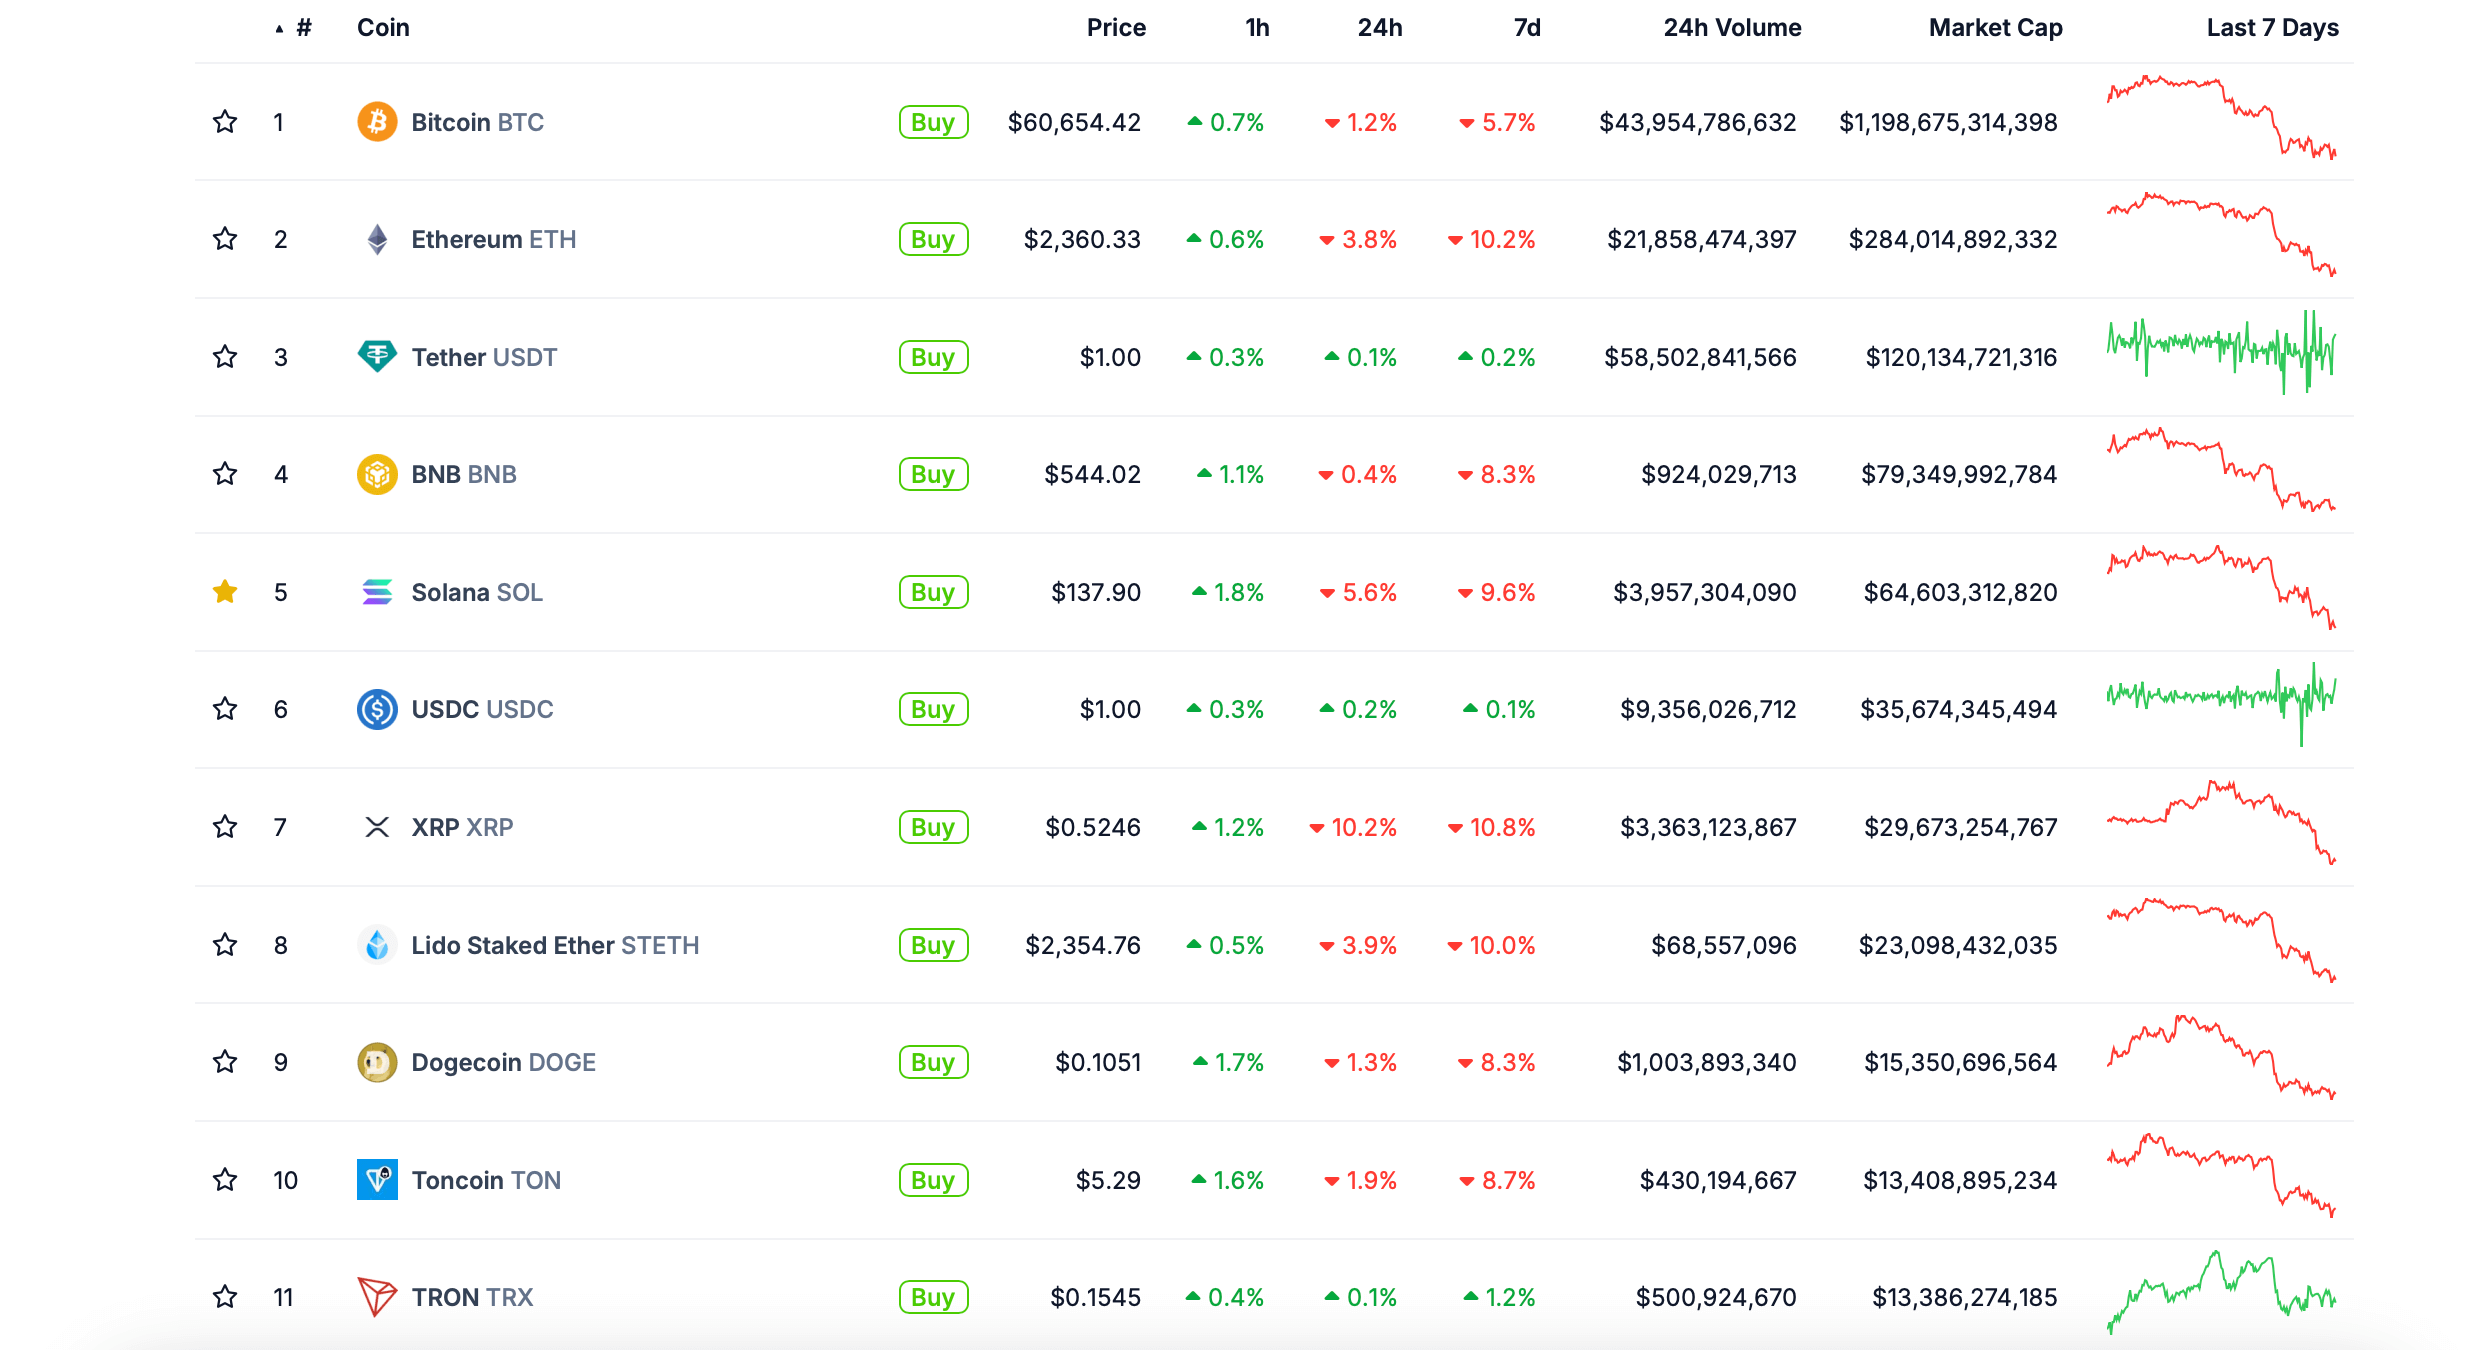
Task: Sort the table by Price header
Action: pos(1116,28)
